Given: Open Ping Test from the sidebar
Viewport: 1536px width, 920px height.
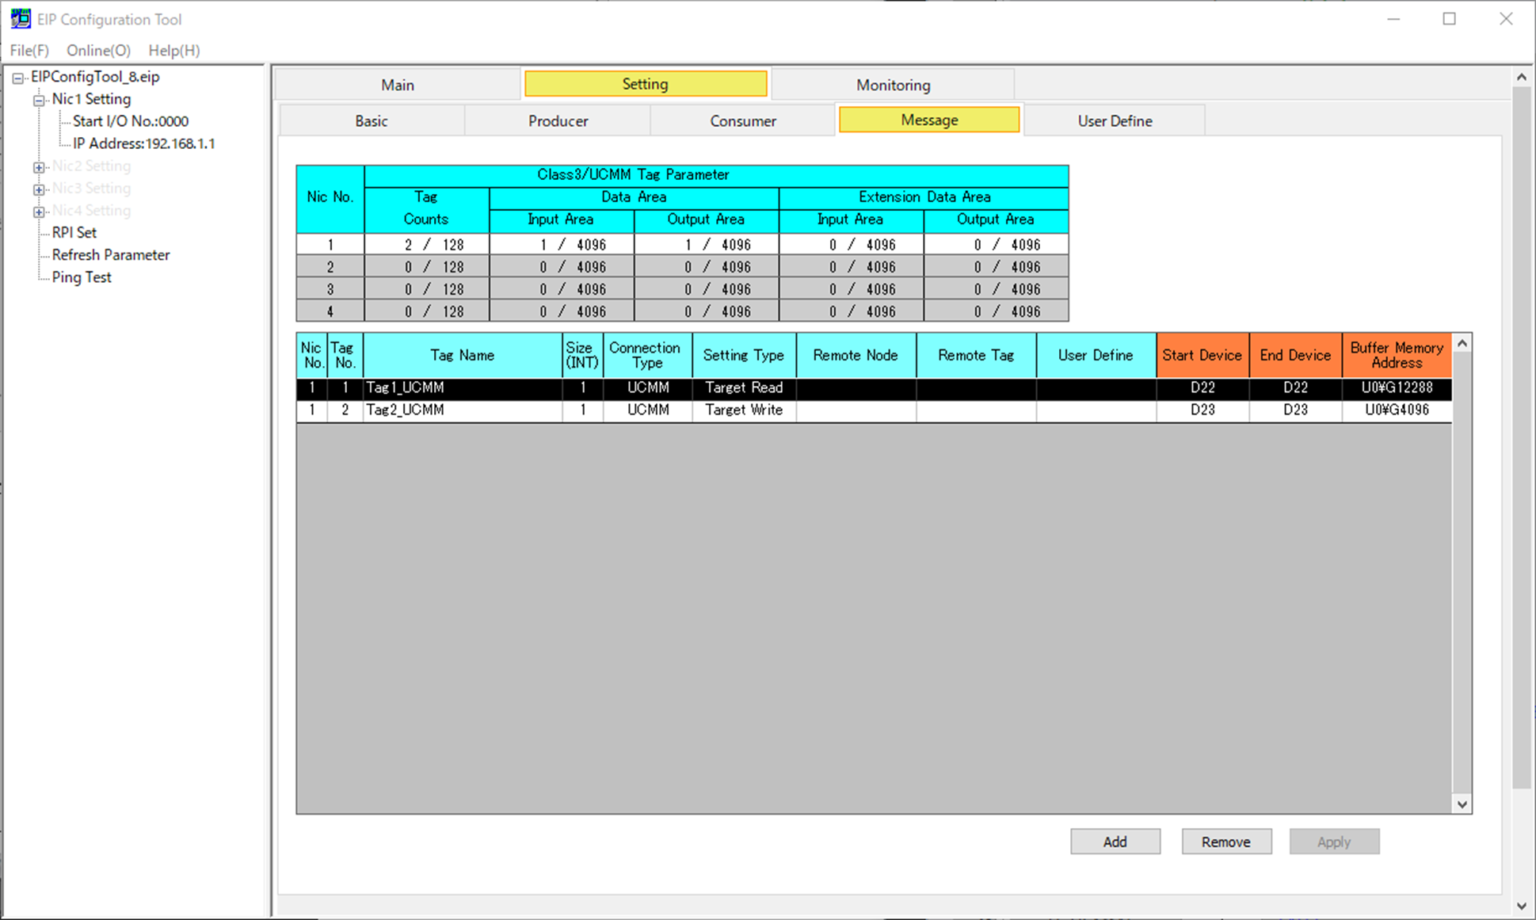Looking at the screenshot, I should [x=80, y=277].
